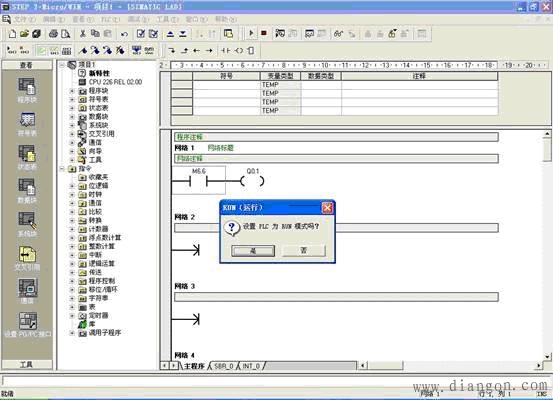553x400 pixels.
Task: Expand the 数据块 tree node
Action: (72, 117)
